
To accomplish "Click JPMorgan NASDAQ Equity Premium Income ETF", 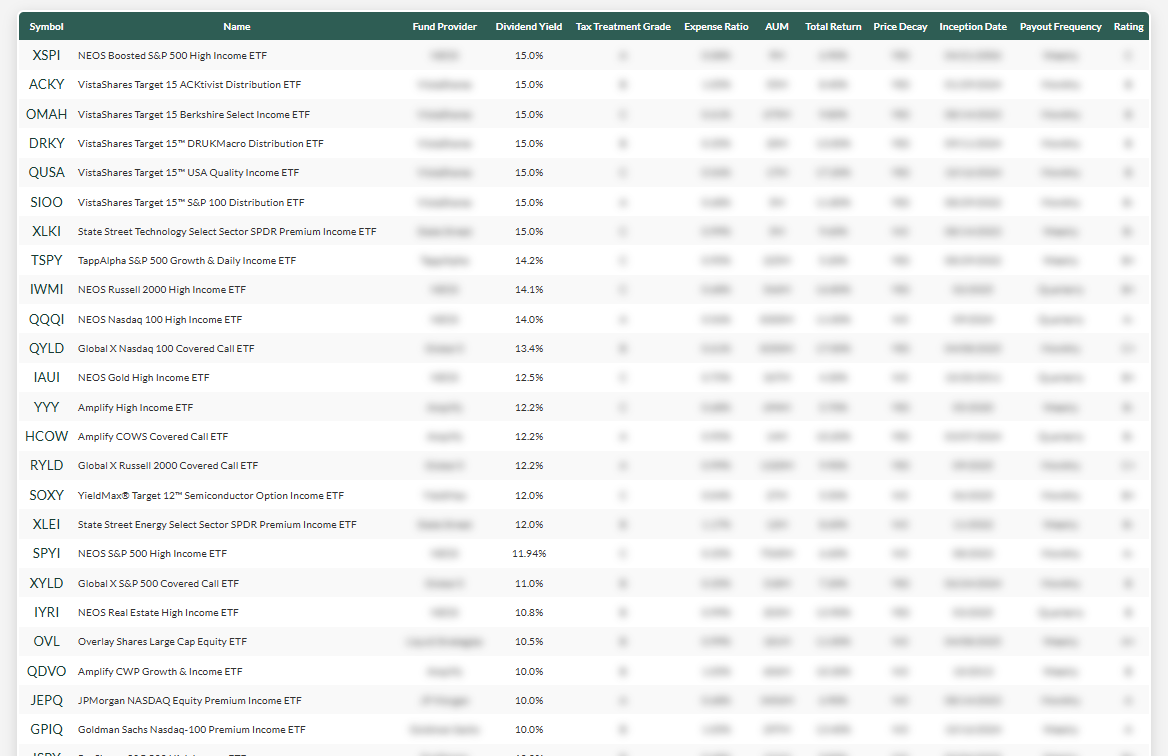I will [190, 700].
